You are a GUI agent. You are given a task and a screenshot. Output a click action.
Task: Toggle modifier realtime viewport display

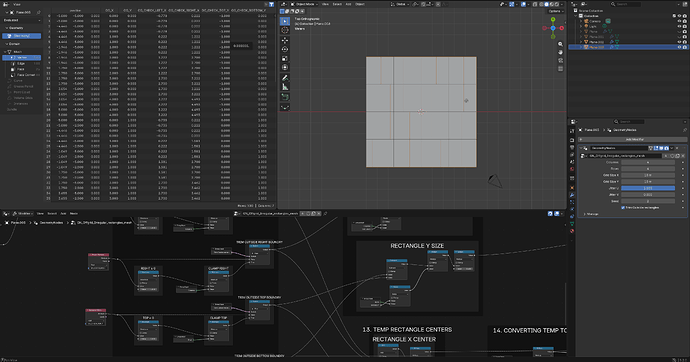pos(661,148)
